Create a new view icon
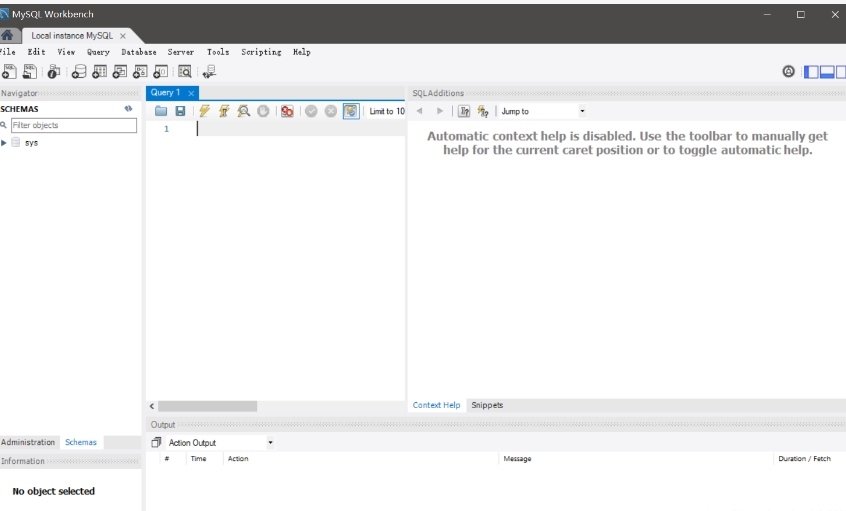The width and height of the screenshot is (846, 511). point(120,71)
